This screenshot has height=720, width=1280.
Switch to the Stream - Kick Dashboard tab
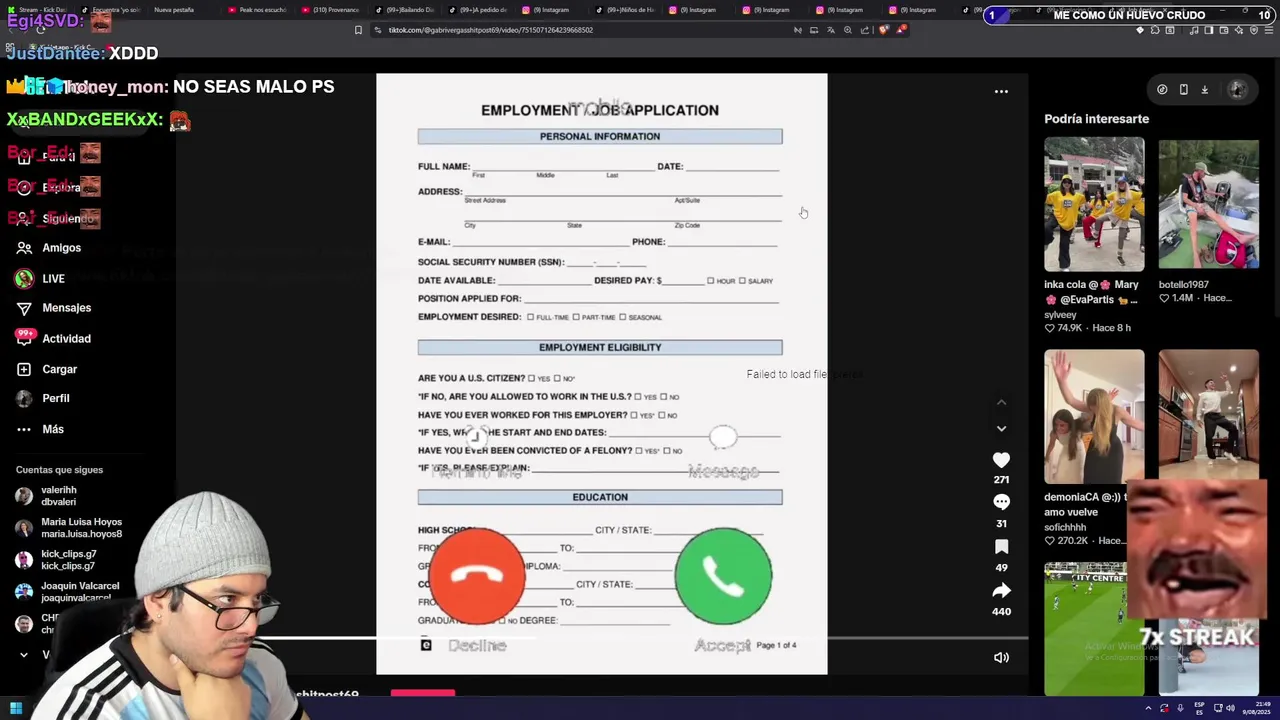[38, 10]
